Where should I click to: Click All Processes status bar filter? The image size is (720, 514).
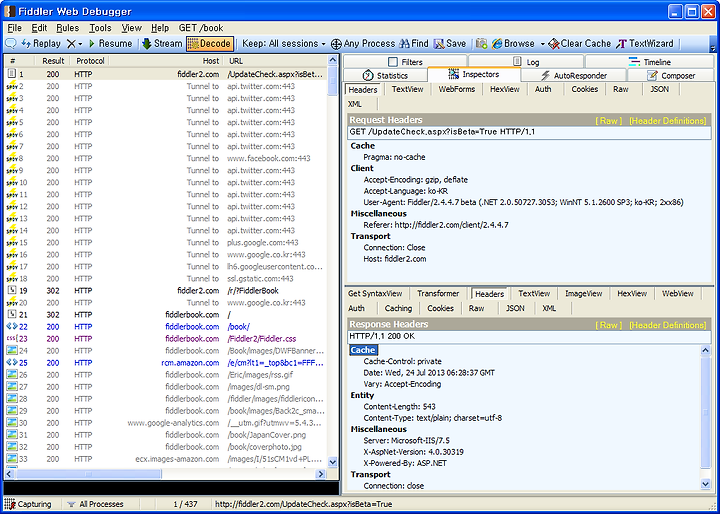[x=96, y=504]
